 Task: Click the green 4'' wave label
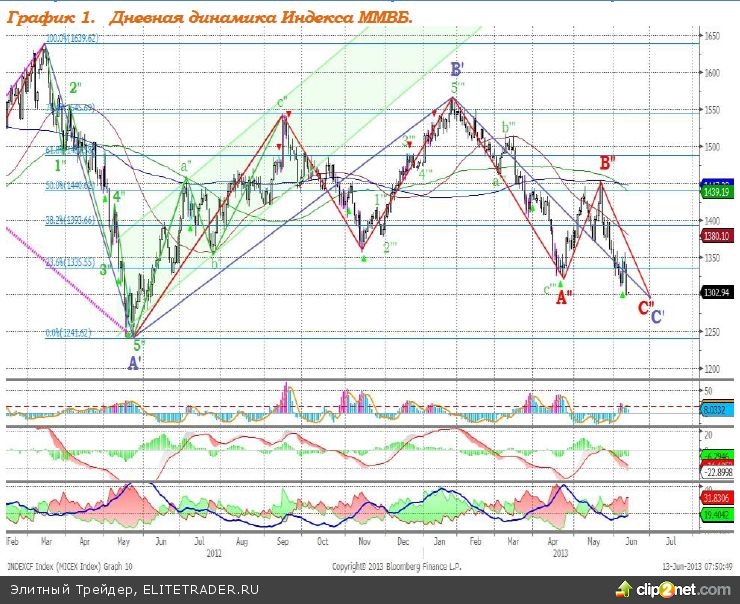click(117, 197)
